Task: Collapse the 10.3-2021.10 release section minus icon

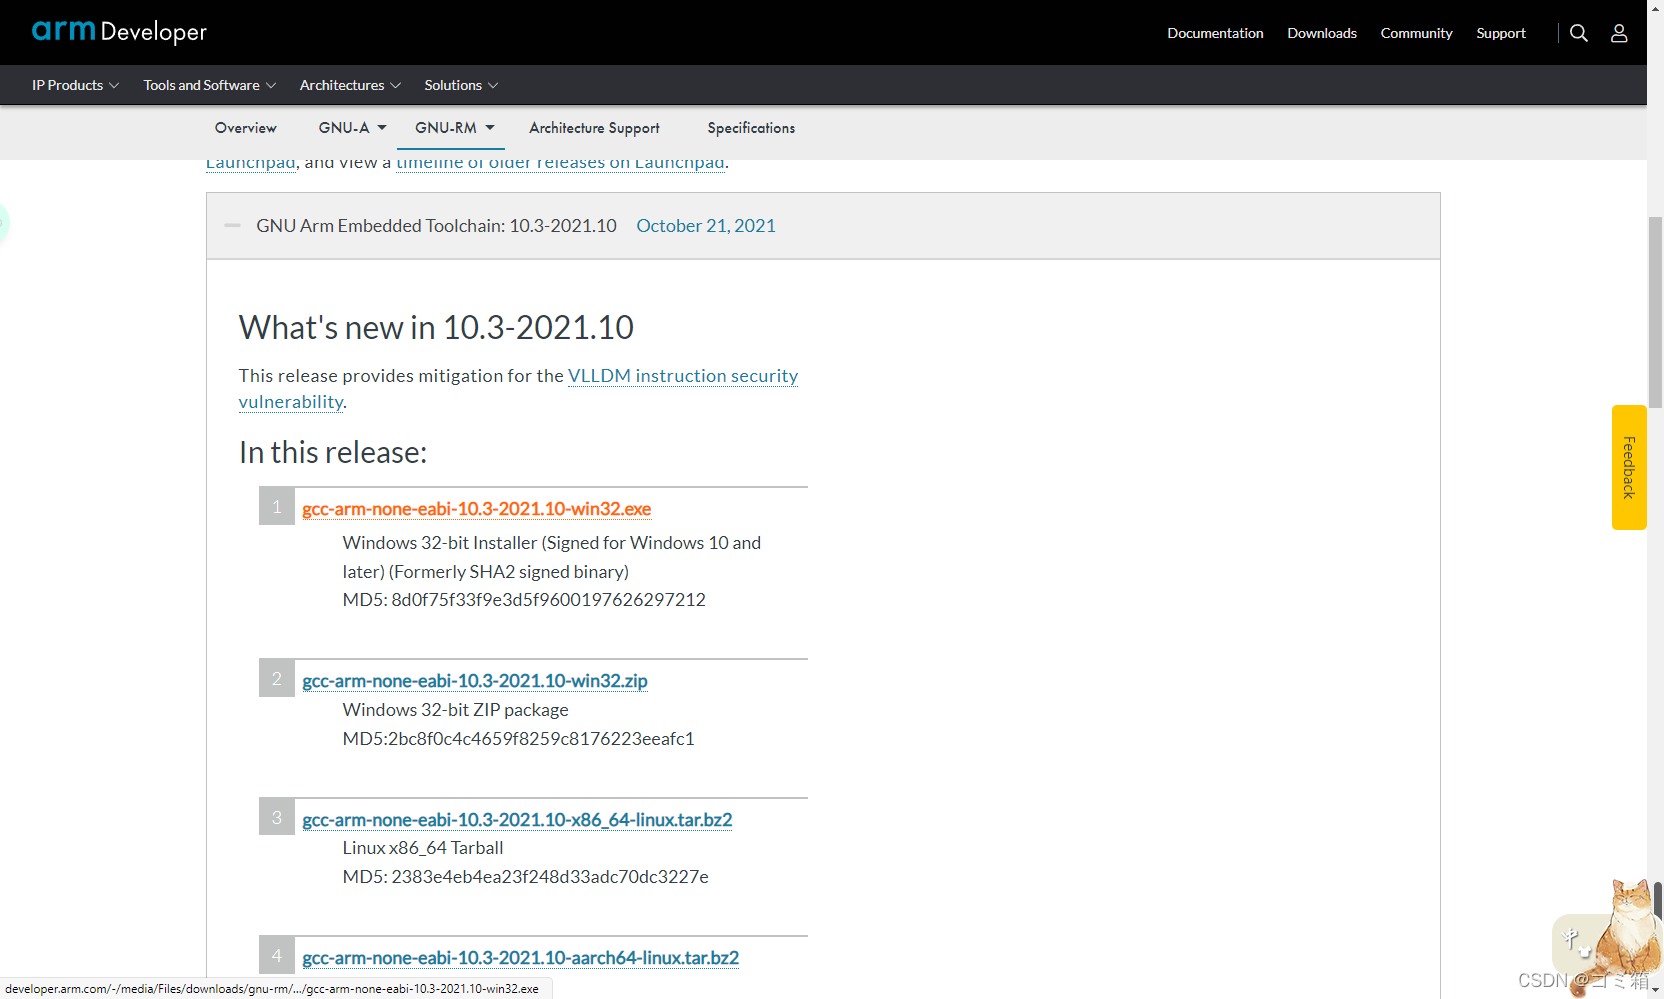Action: point(233,226)
